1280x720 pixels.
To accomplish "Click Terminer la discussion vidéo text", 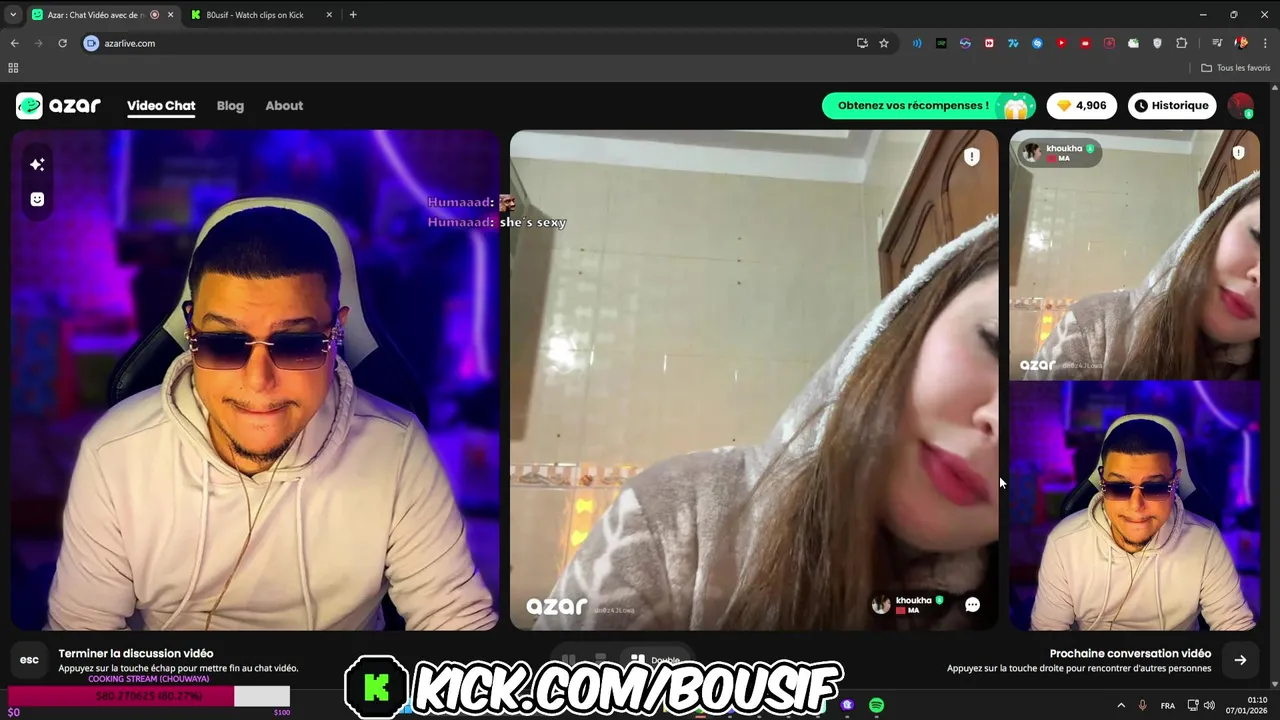I will click(135, 653).
